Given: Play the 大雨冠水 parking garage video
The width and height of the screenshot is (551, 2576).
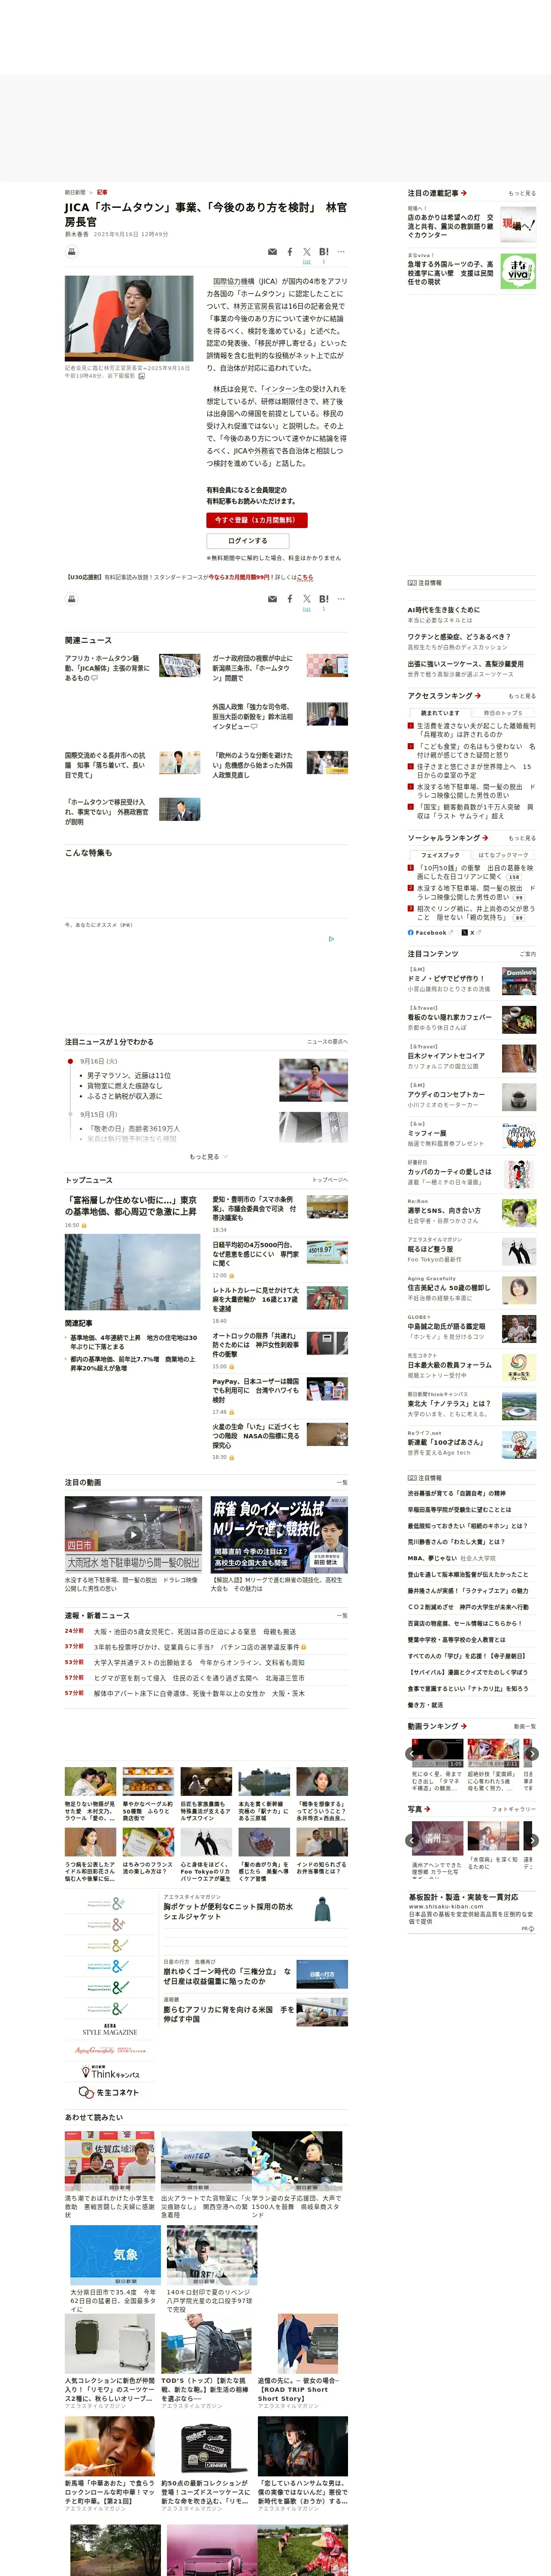Looking at the screenshot, I should click(x=133, y=1534).
